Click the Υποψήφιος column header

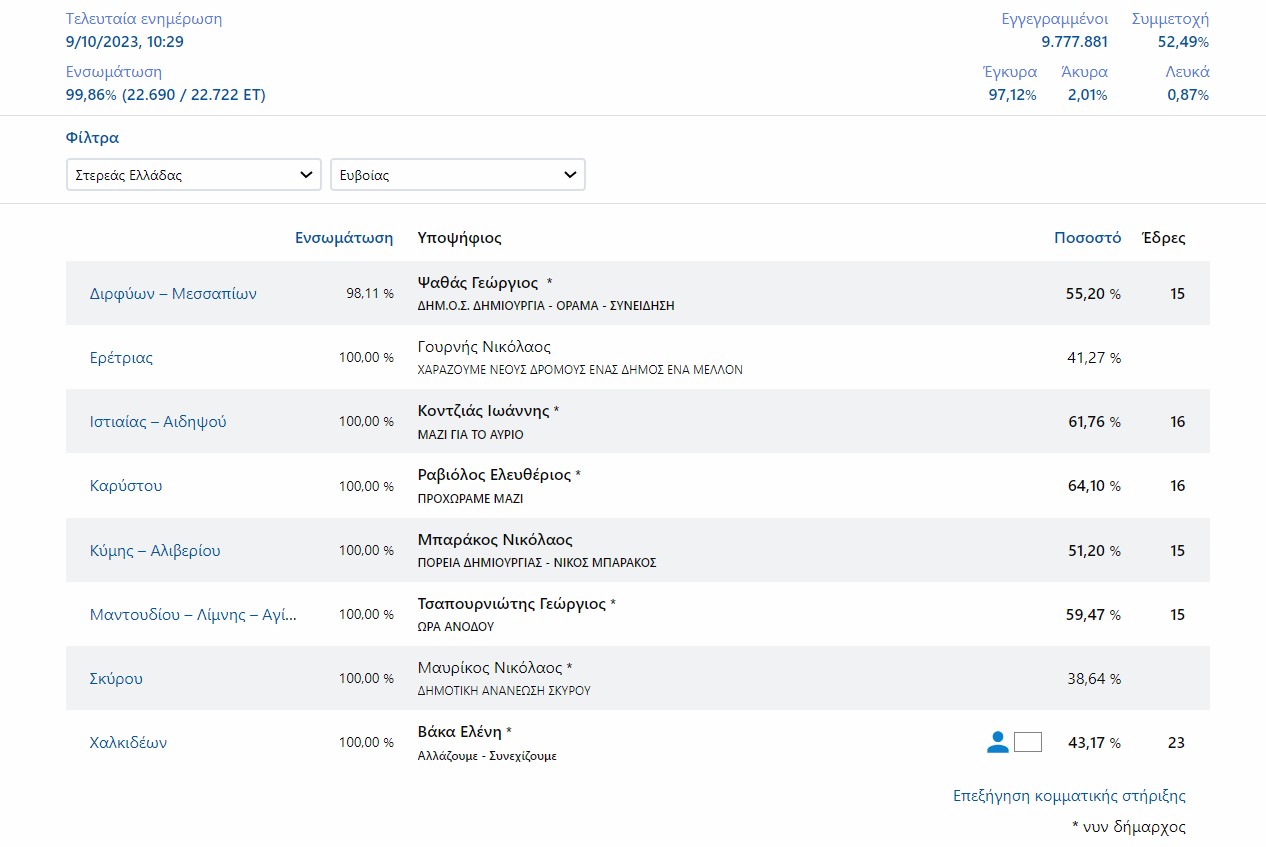pos(459,238)
